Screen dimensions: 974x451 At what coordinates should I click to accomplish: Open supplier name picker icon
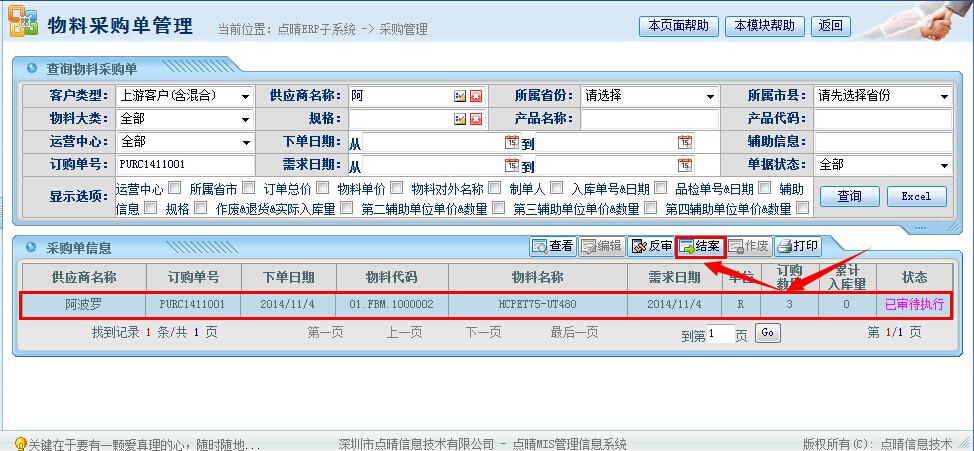click(x=460, y=96)
